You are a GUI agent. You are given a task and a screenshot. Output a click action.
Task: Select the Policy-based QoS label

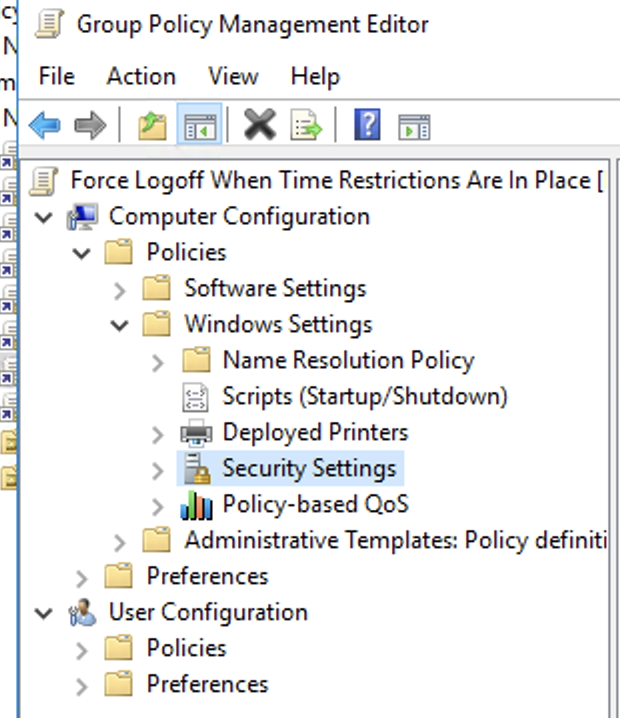click(x=315, y=504)
